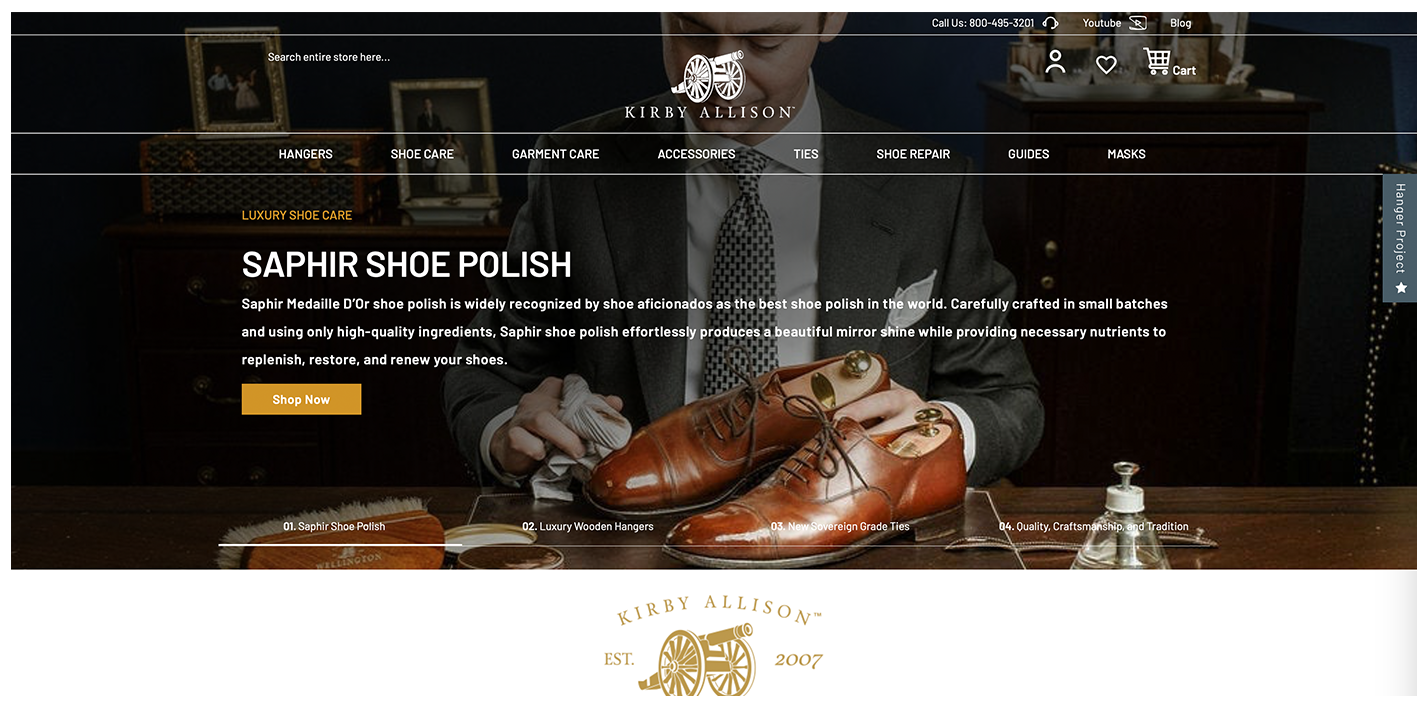Click the Shop Now button
This screenshot has width=1428, height=707.
301,399
